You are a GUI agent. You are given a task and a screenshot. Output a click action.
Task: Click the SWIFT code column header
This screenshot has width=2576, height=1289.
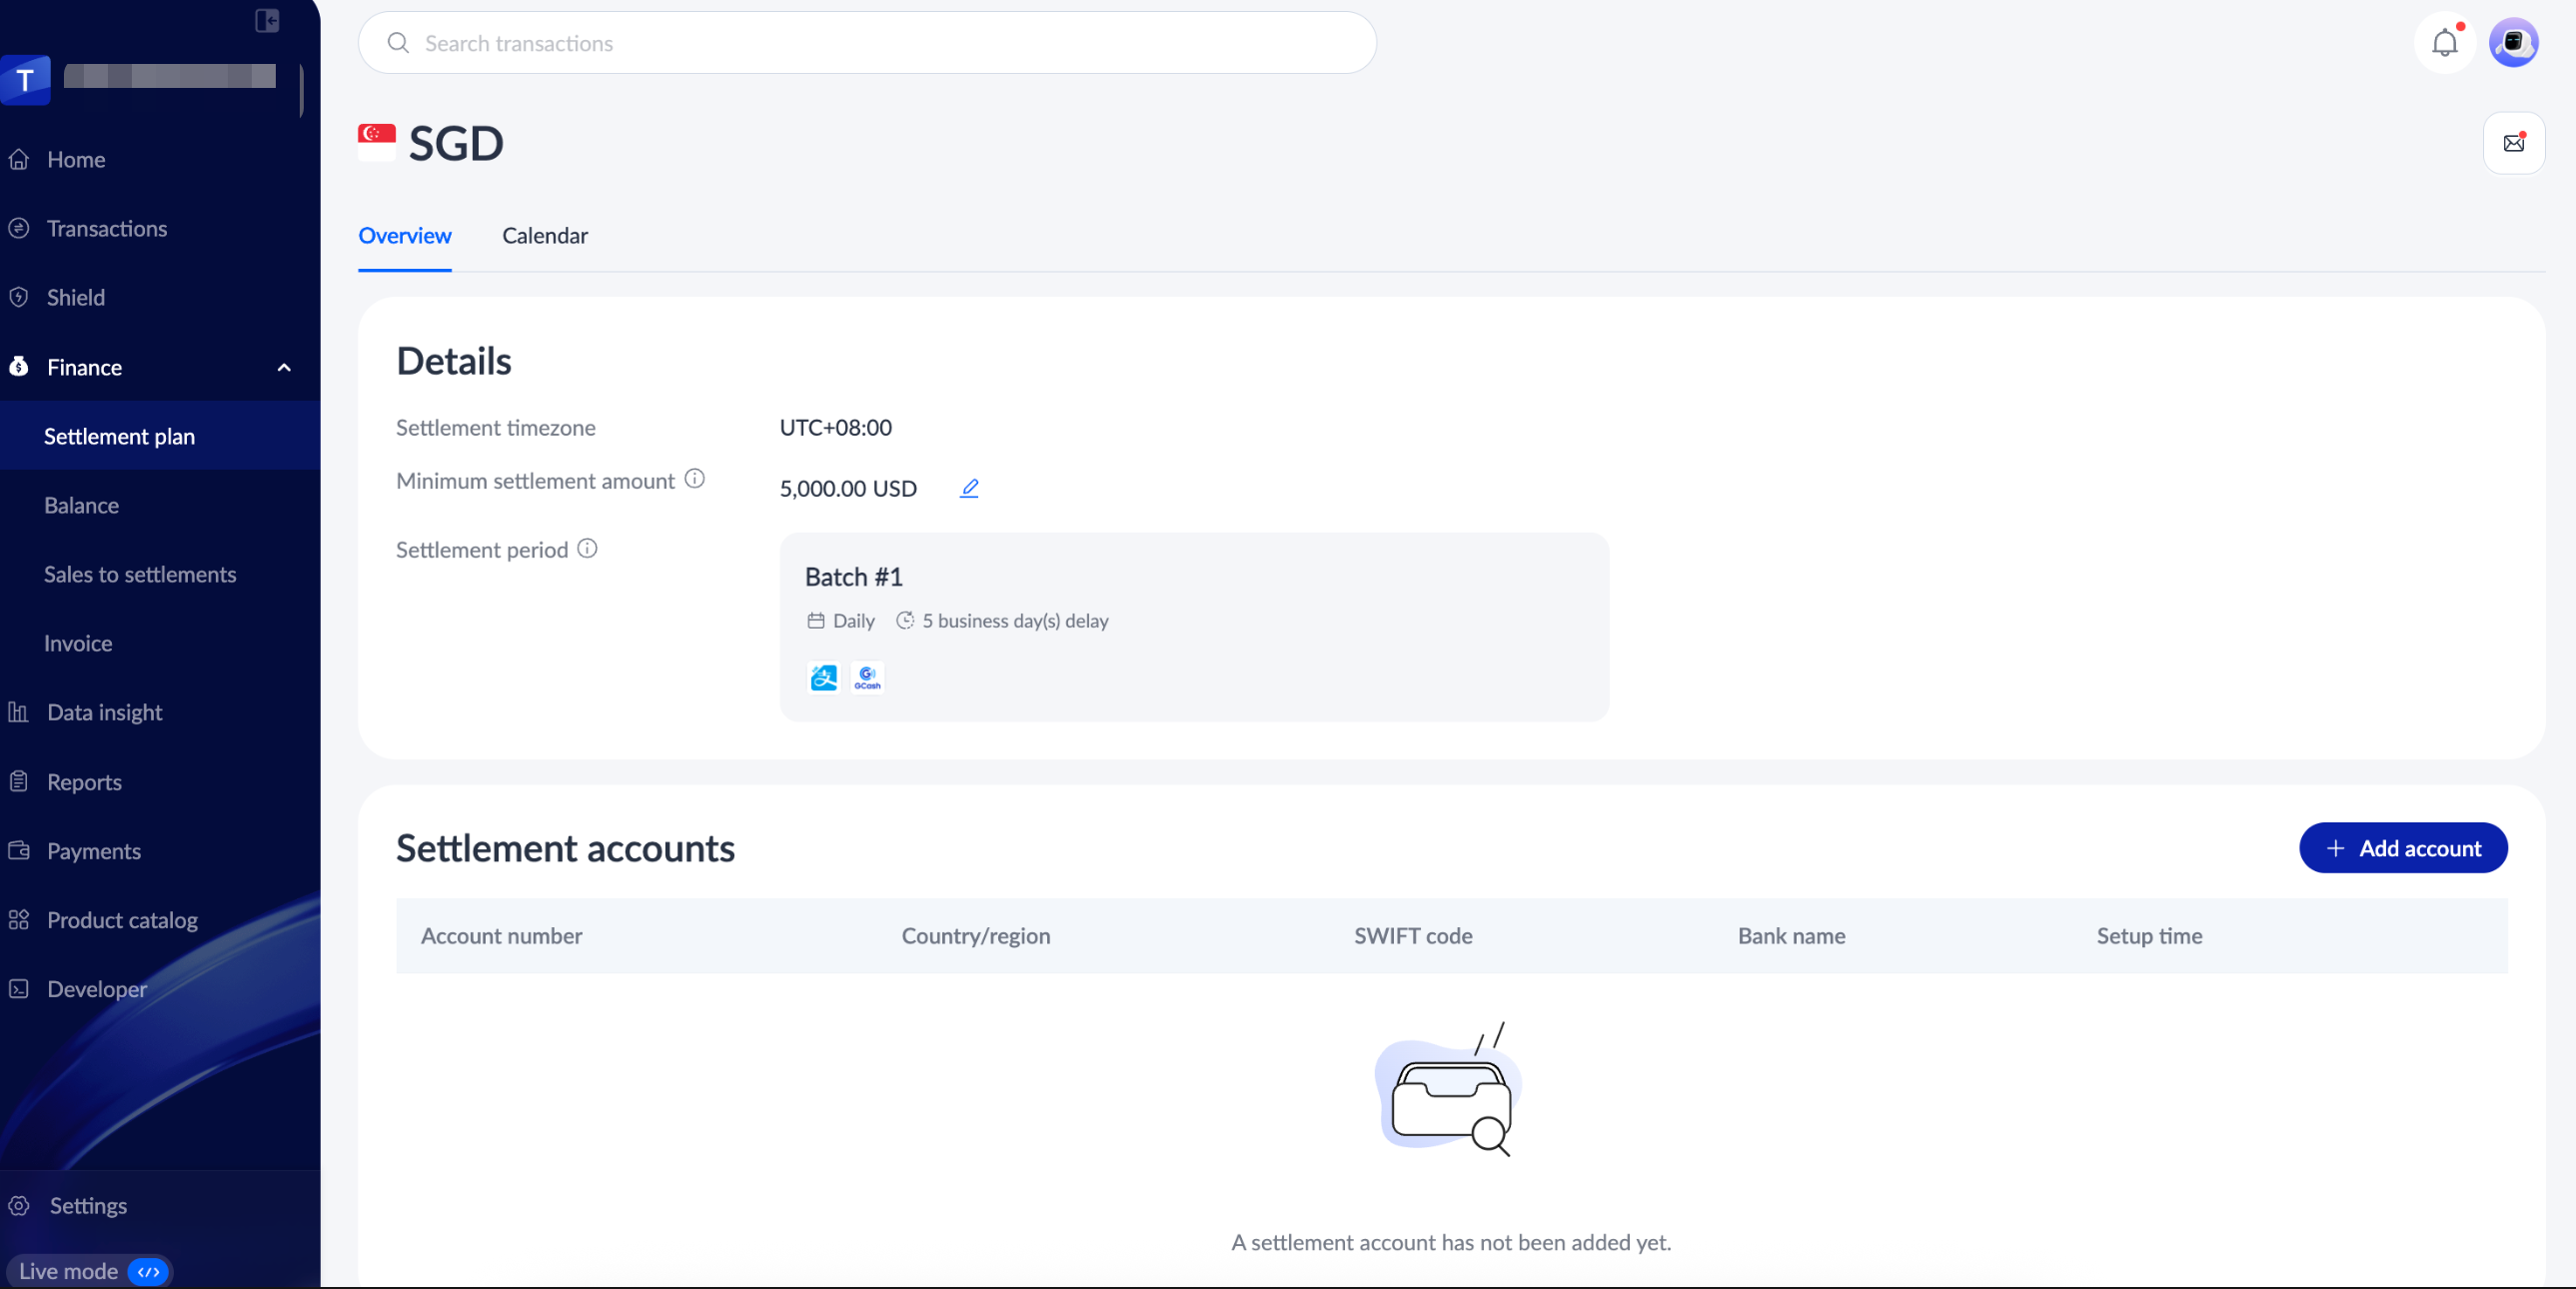(1413, 936)
